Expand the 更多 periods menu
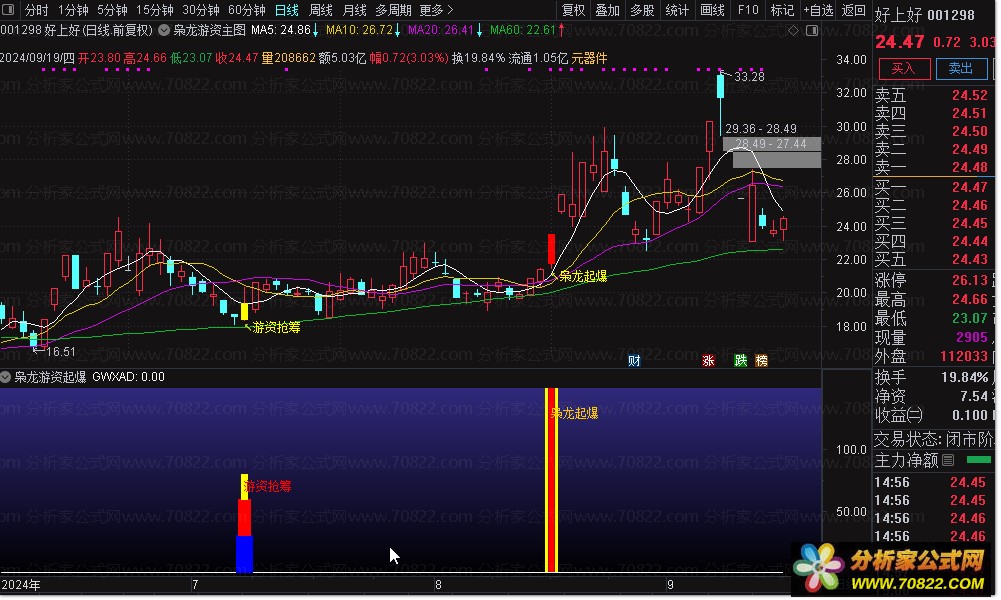 [x=436, y=10]
